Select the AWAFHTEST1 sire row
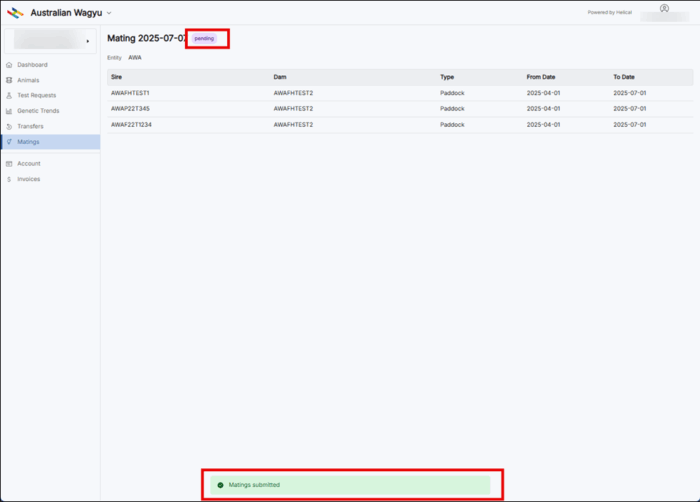The image size is (700, 502). point(130,92)
